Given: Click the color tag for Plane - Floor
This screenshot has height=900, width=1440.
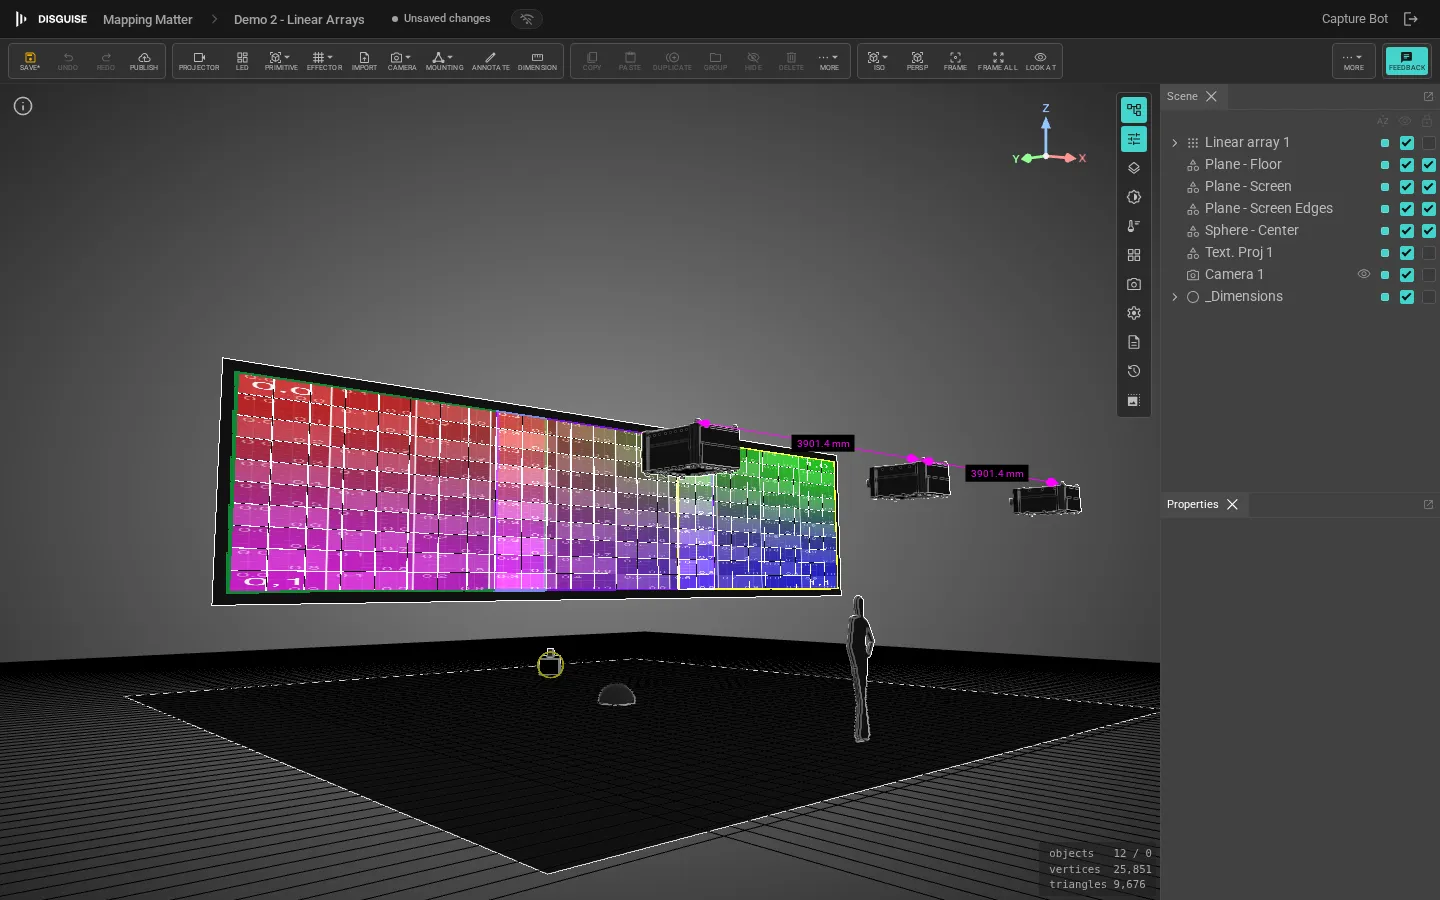Looking at the screenshot, I should click(x=1385, y=165).
